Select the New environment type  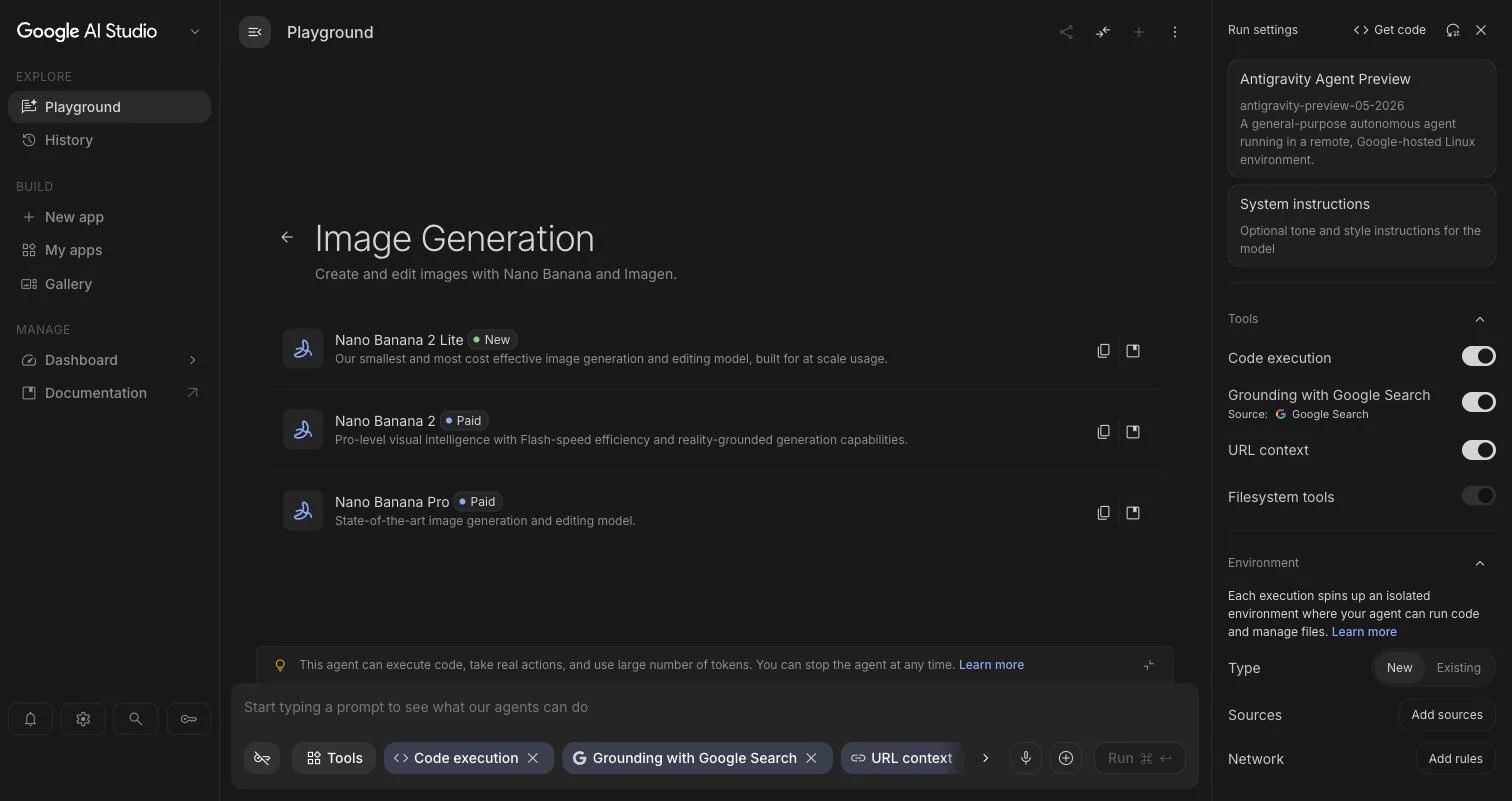(1399, 668)
